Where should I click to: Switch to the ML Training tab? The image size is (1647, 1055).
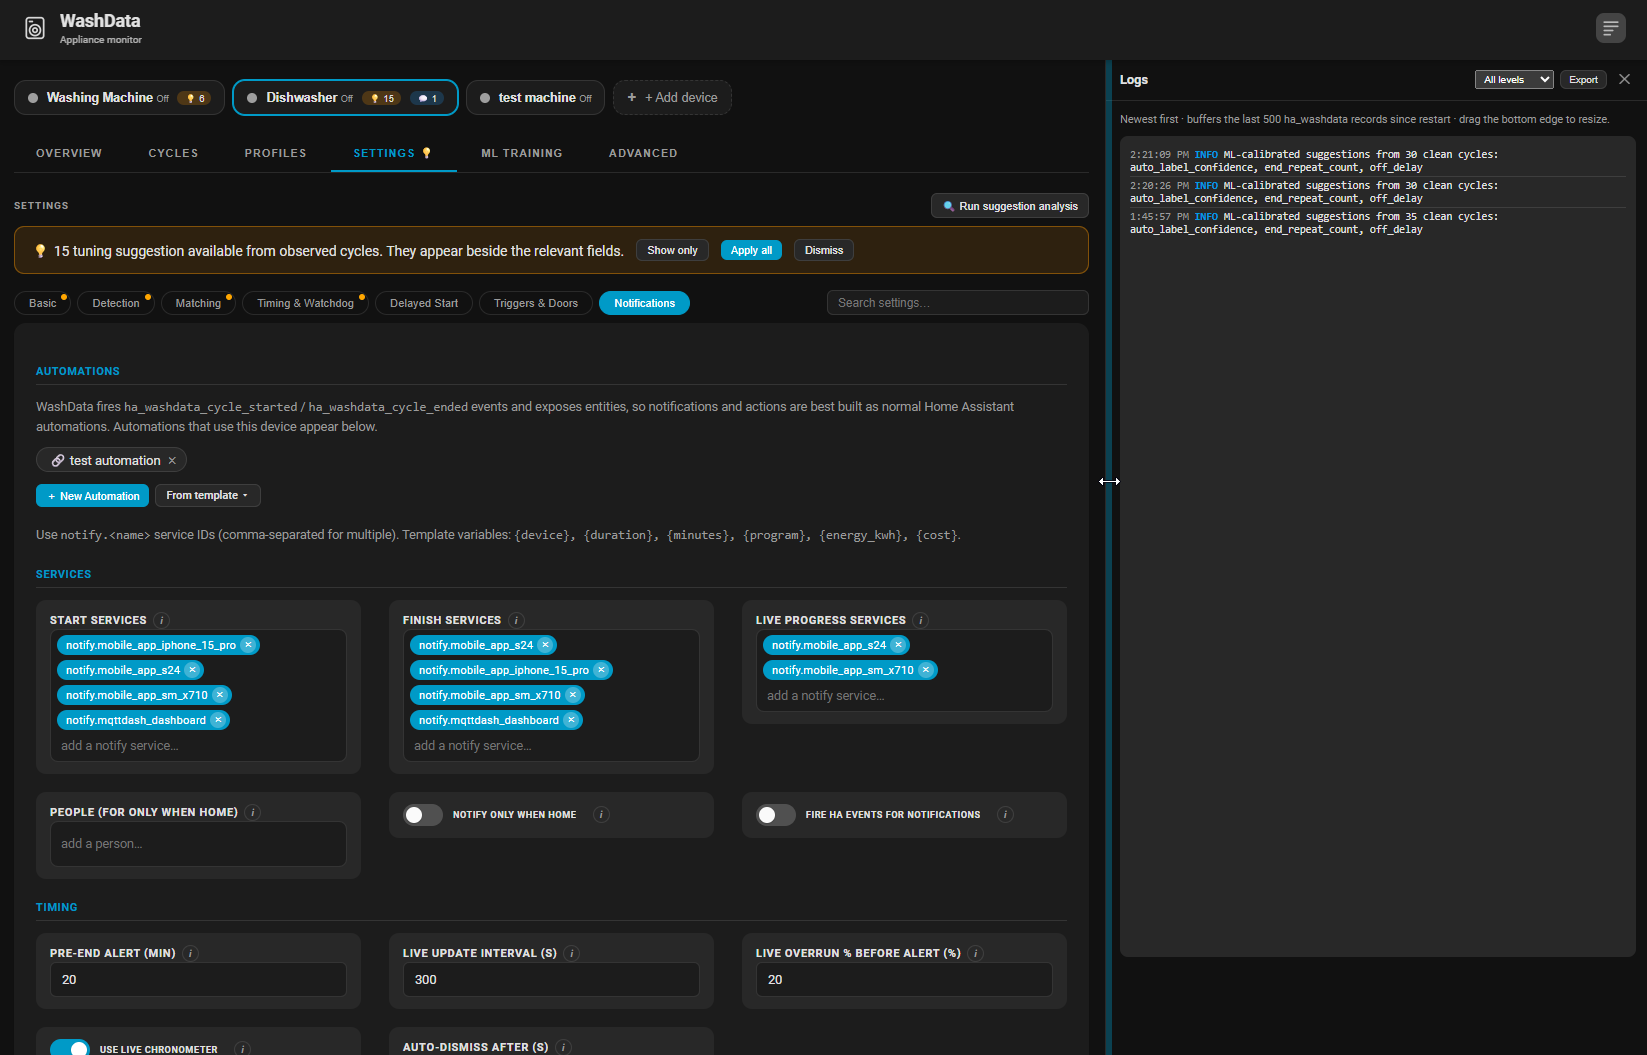522,153
